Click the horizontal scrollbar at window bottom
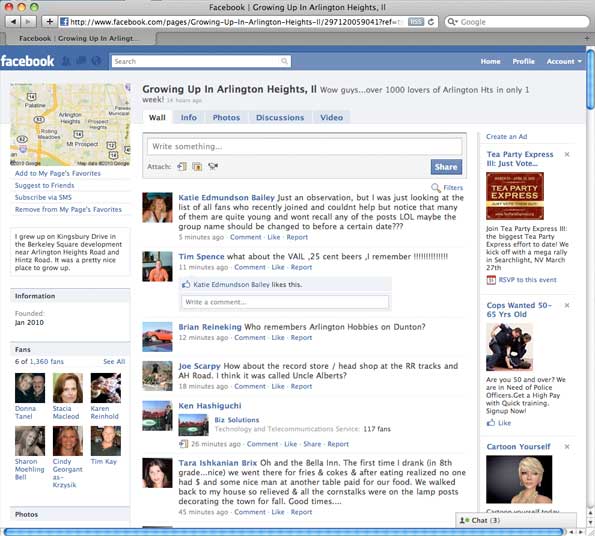 pos(283,532)
